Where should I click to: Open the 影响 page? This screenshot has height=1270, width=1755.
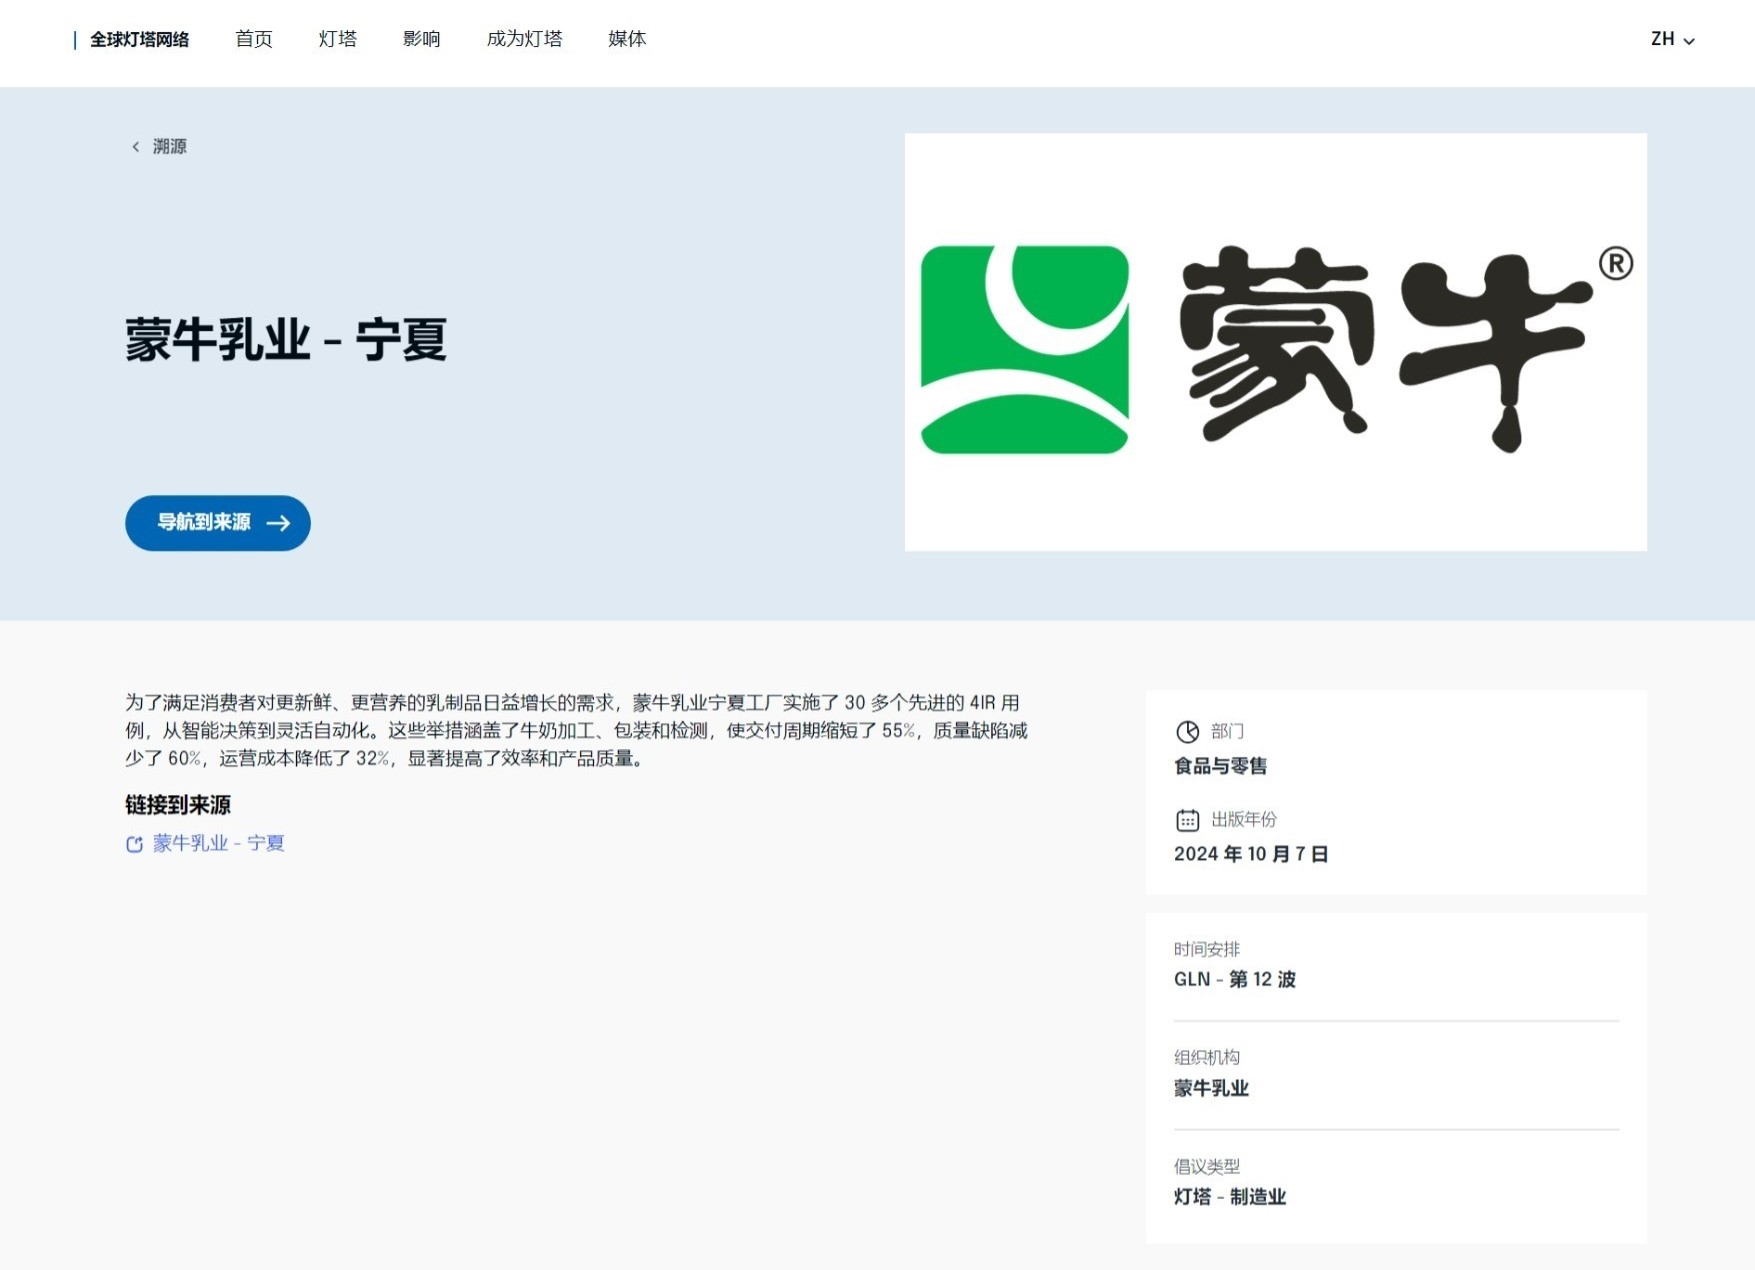coord(422,40)
